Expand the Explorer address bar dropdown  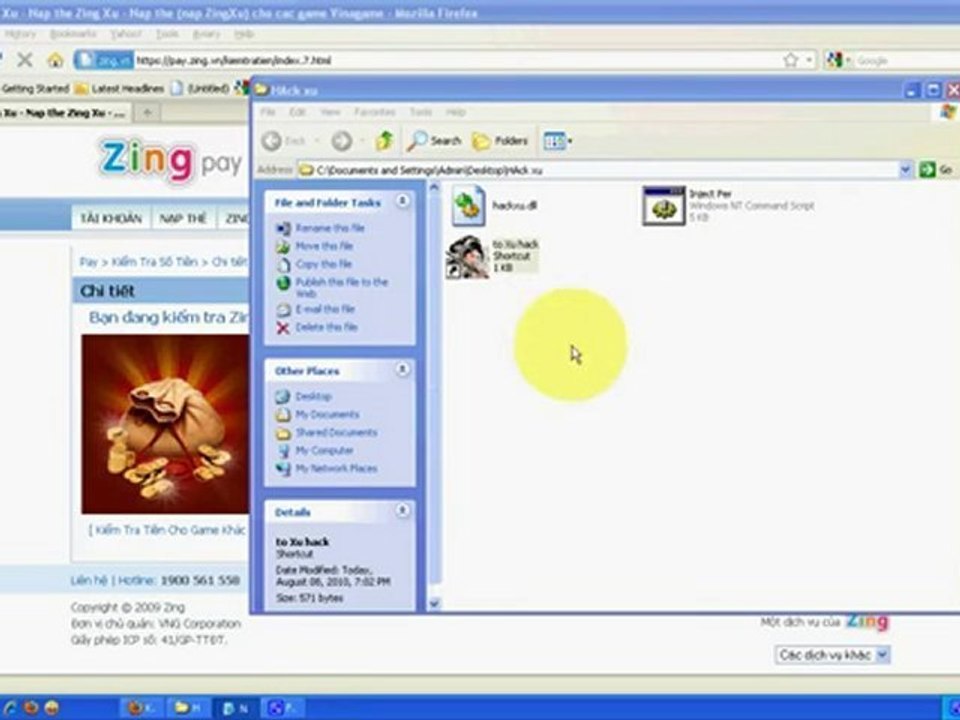coord(906,170)
